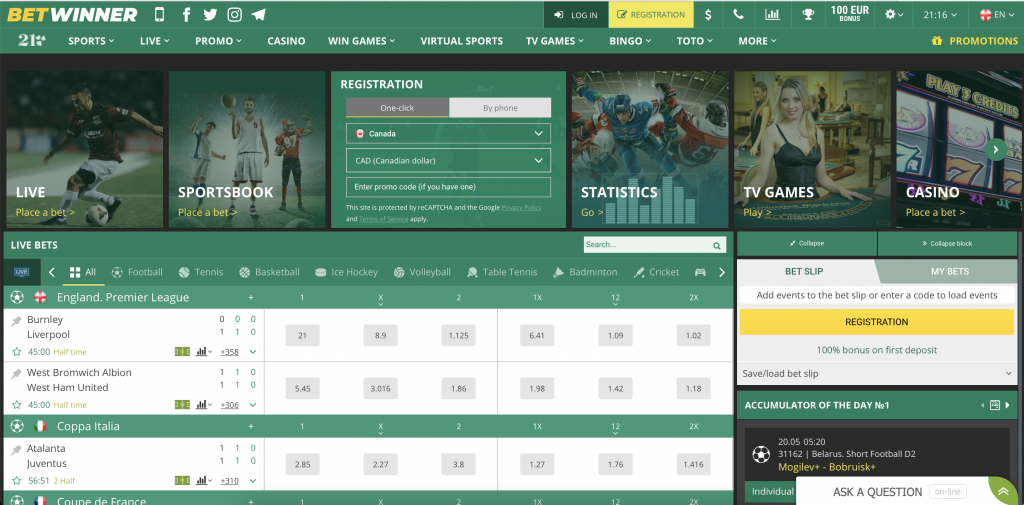
Task: Filter live bets by Football
Action: coord(137,272)
